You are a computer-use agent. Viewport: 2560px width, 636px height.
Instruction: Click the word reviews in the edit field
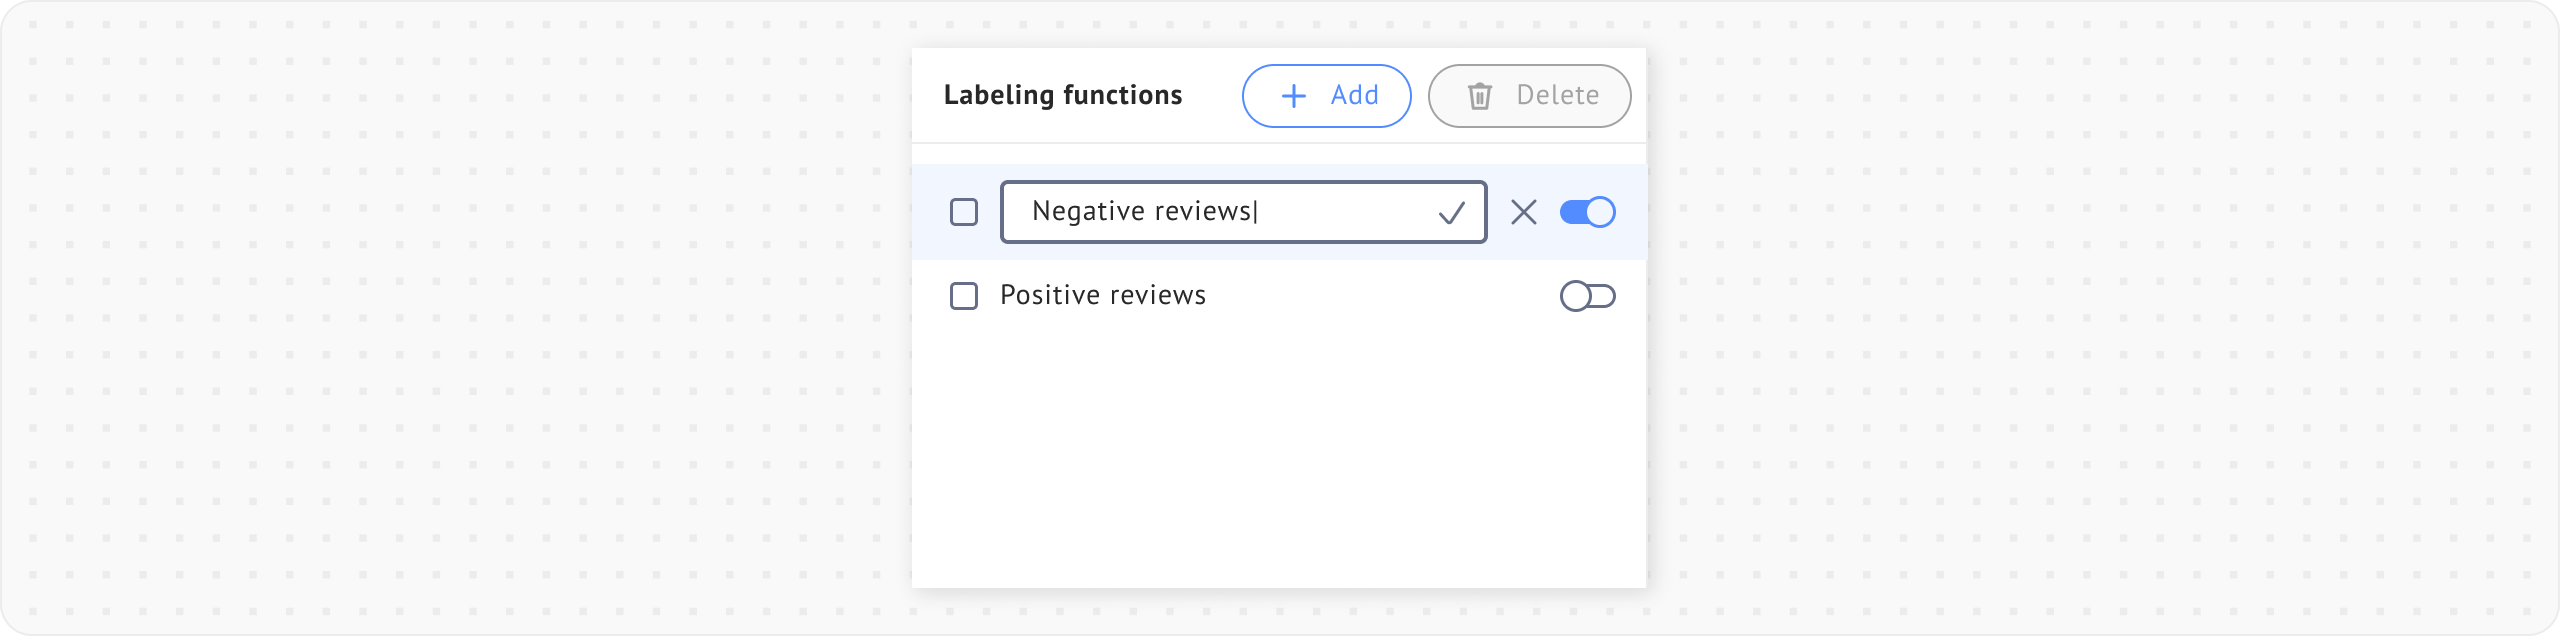(1203, 212)
